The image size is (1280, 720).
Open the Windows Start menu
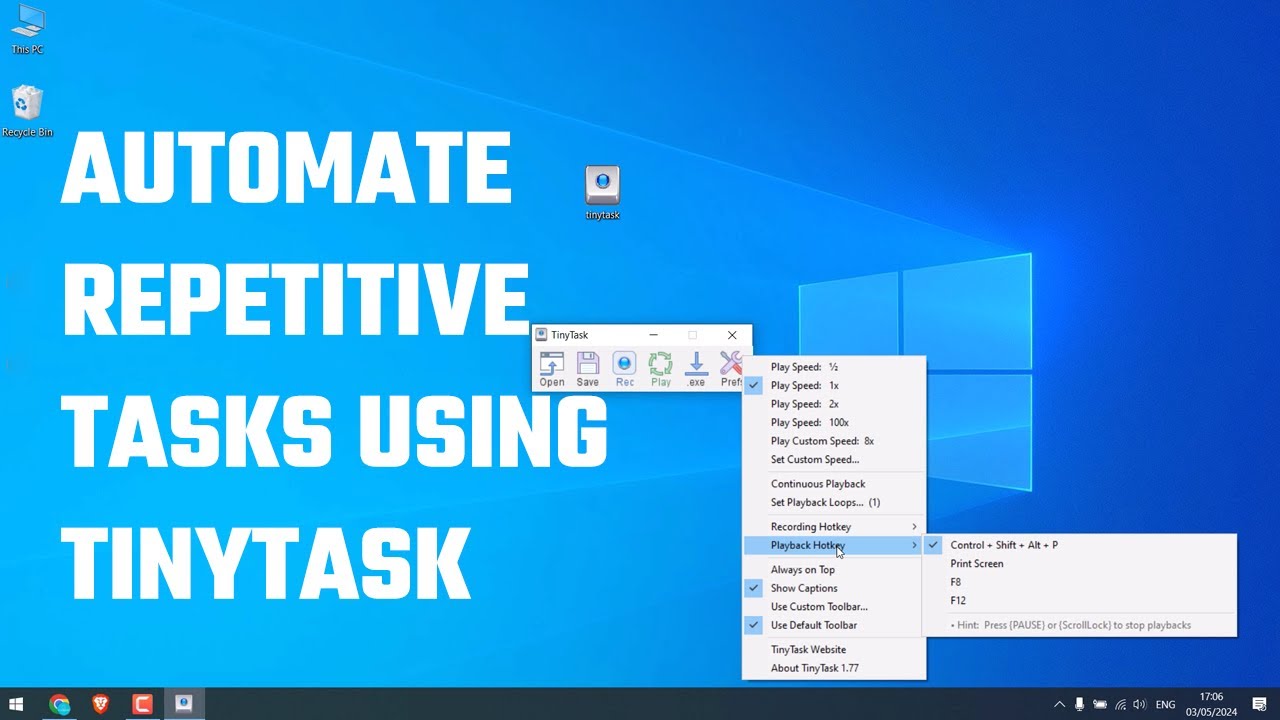[16, 704]
